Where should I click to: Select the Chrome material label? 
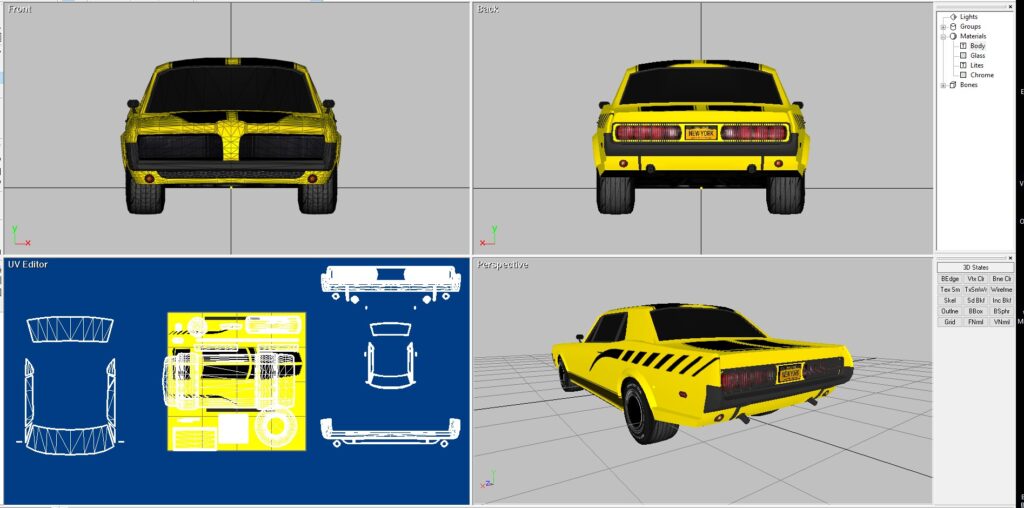(x=982, y=76)
